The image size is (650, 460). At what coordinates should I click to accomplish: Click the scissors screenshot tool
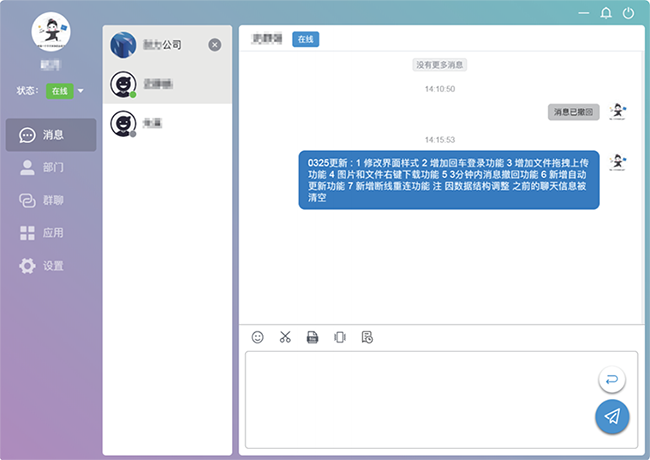coord(285,337)
